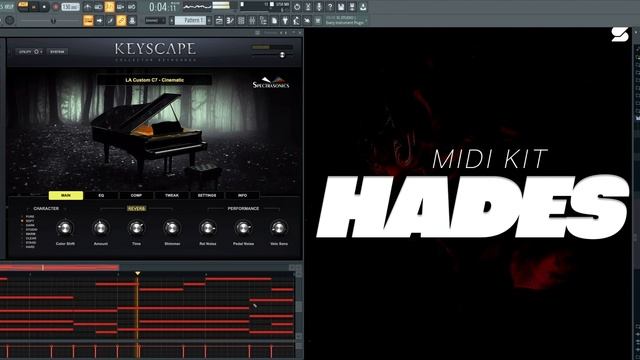Click the Spectrasonics logo
Screen dimensions: 640x360
pyautogui.click(x=271, y=82)
